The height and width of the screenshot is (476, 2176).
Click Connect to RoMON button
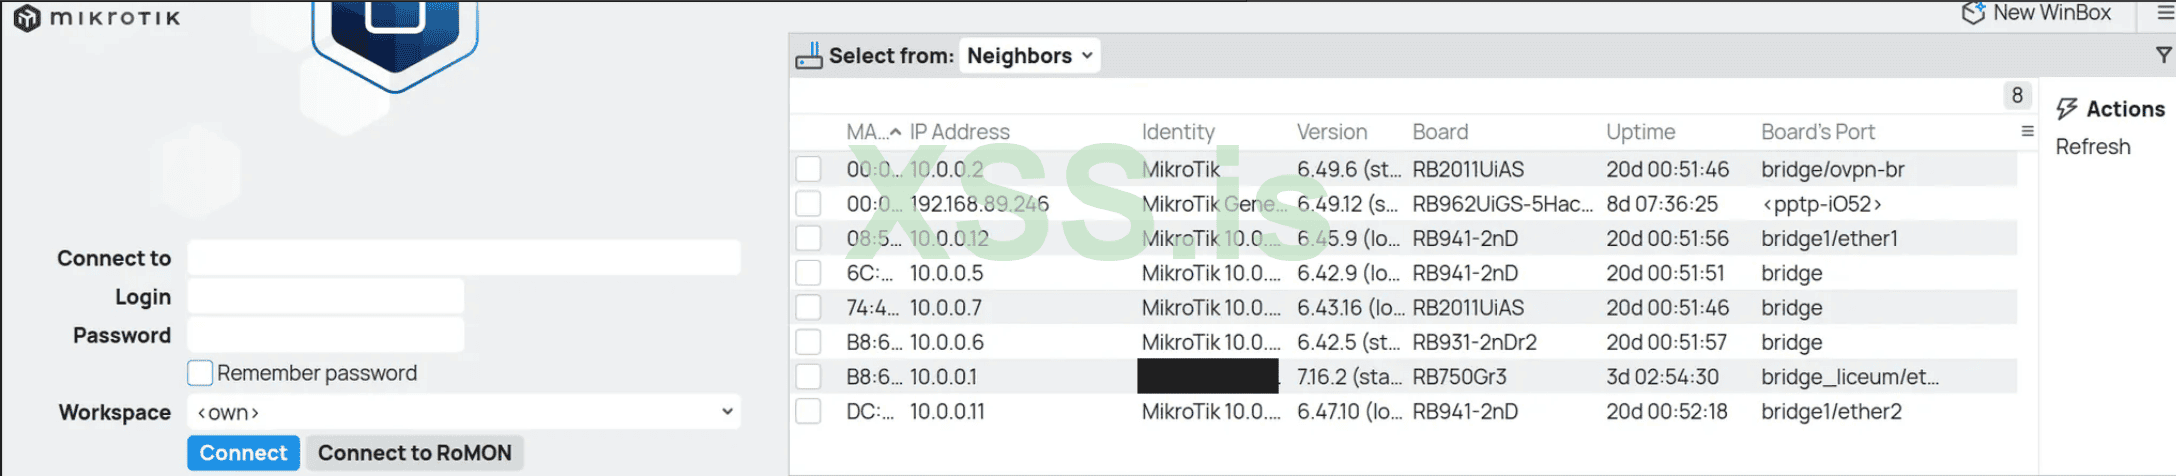pyautogui.click(x=414, y=453)
